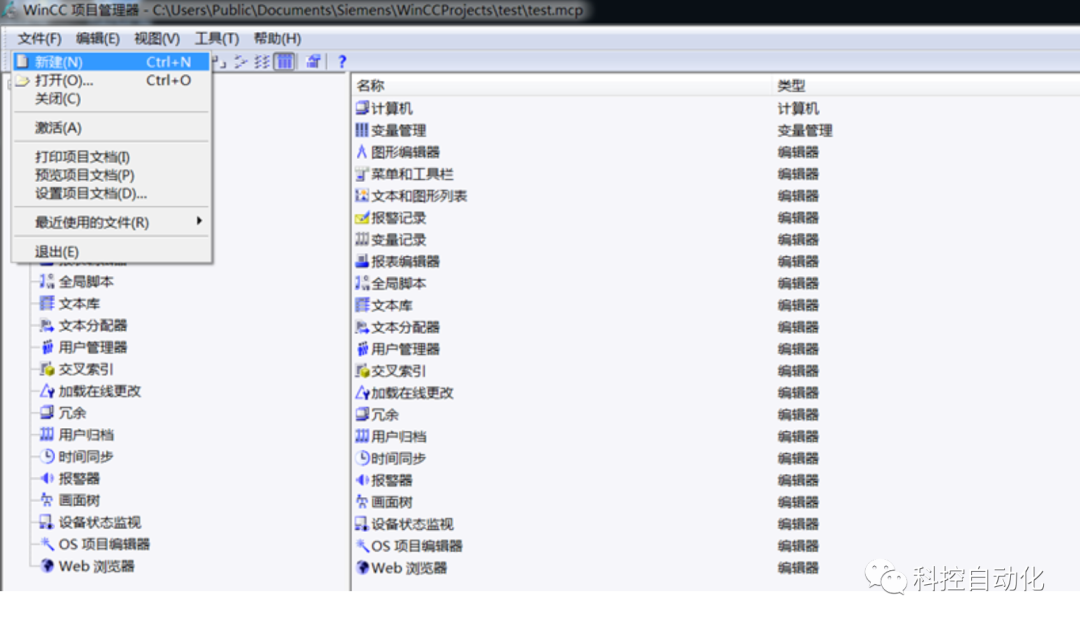This screenshot has width=1080, height=626.
Task: Click the 加载在线更改 icon in the navigation tree
Action: 47,391
